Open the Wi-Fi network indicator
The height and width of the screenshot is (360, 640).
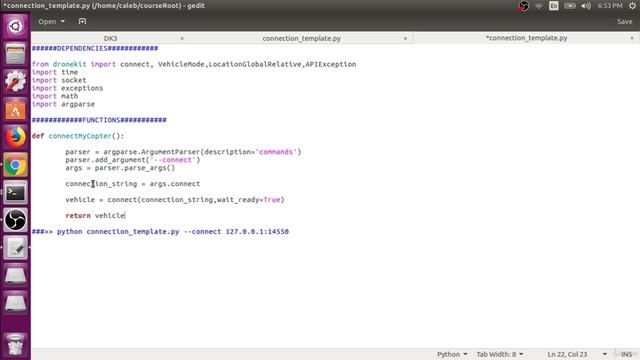(539, 6)
